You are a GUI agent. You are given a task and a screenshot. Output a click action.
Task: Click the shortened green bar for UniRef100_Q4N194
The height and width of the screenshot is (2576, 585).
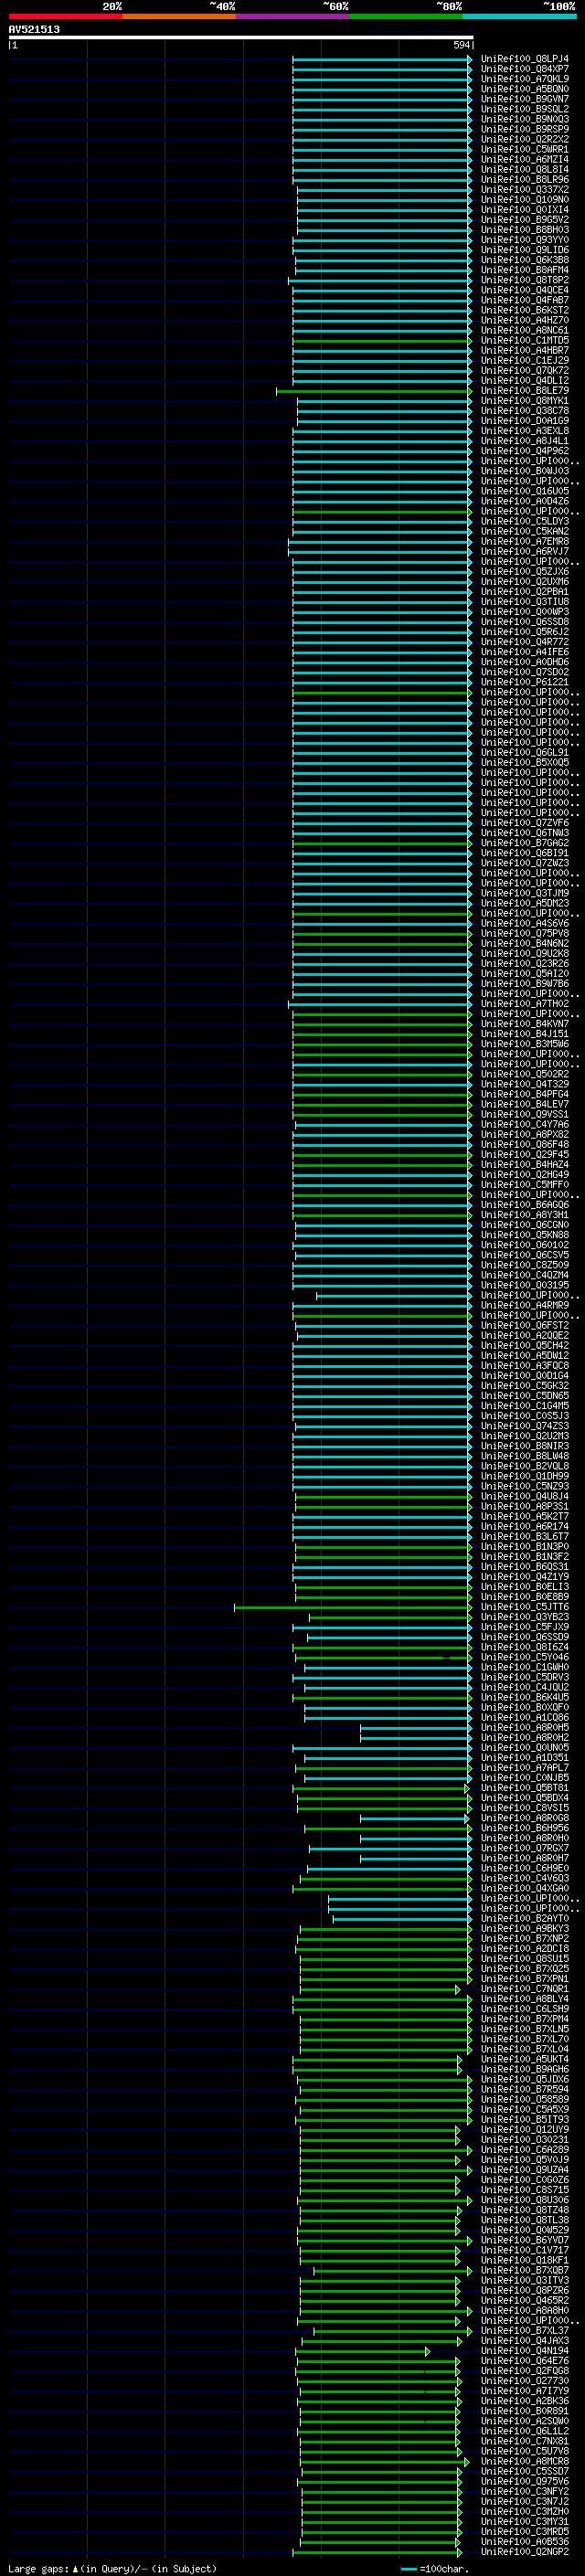pyautogui.click(x=362, y=2351)
